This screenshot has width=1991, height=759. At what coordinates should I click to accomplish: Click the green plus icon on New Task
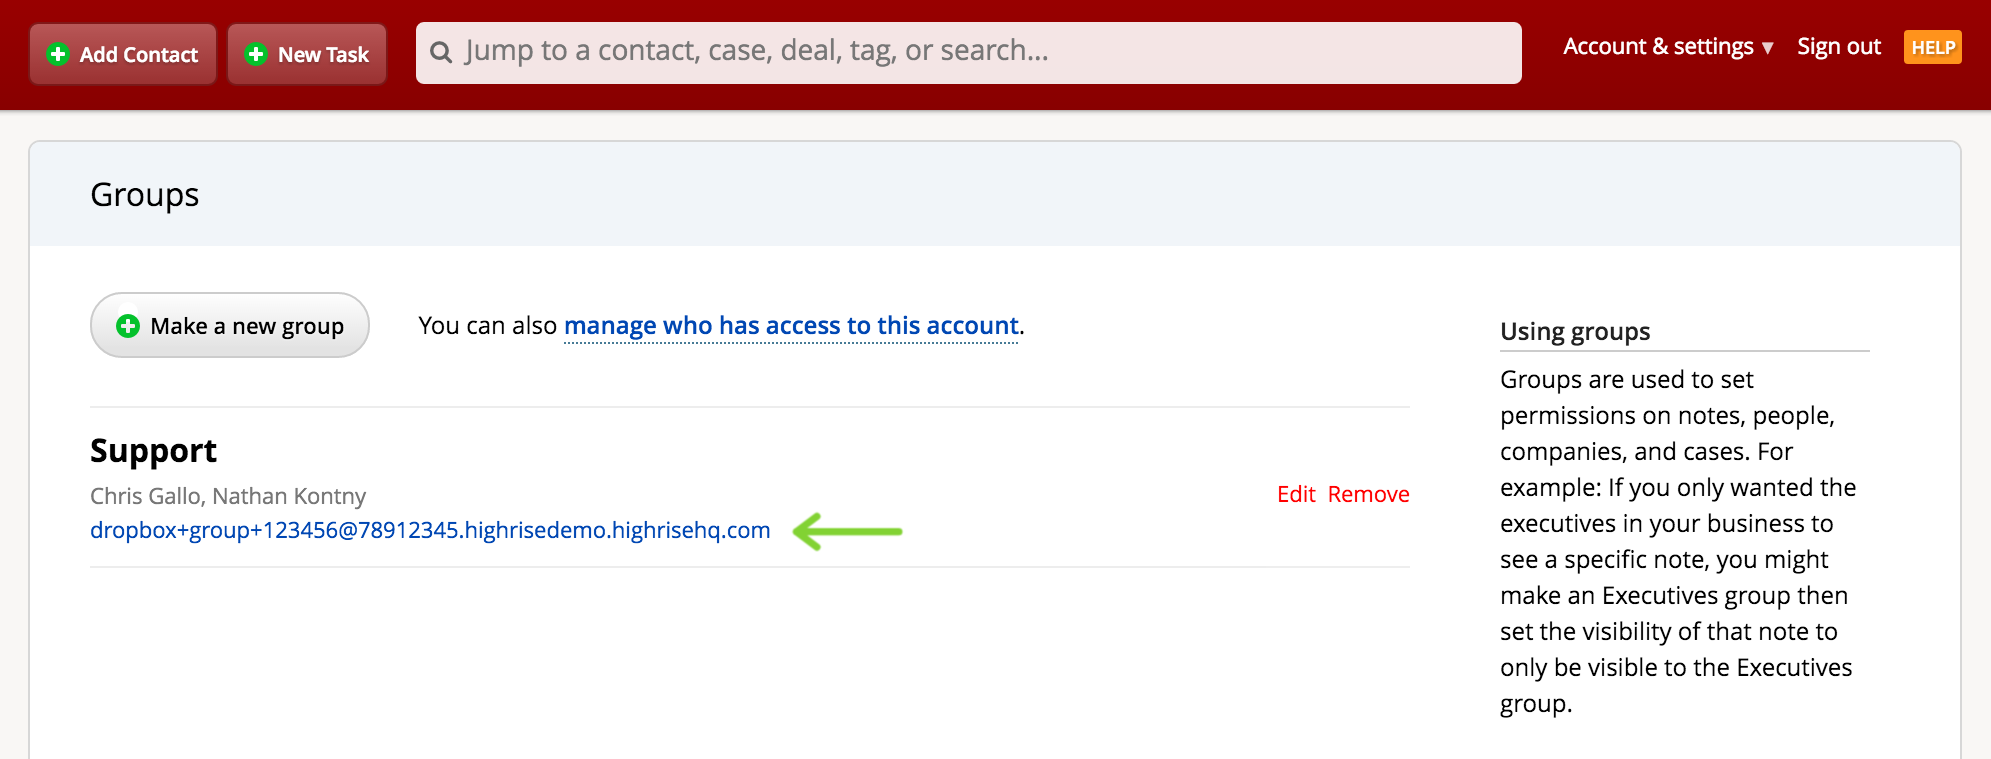pyautogui.click(x=256, y=55)
